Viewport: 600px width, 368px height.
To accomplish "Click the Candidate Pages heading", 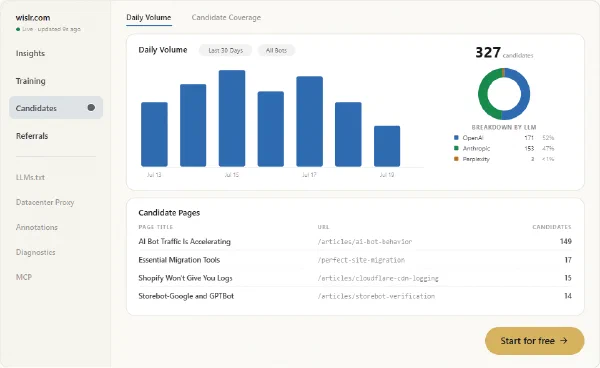I will pyautogui.click(x=169, y=213).
